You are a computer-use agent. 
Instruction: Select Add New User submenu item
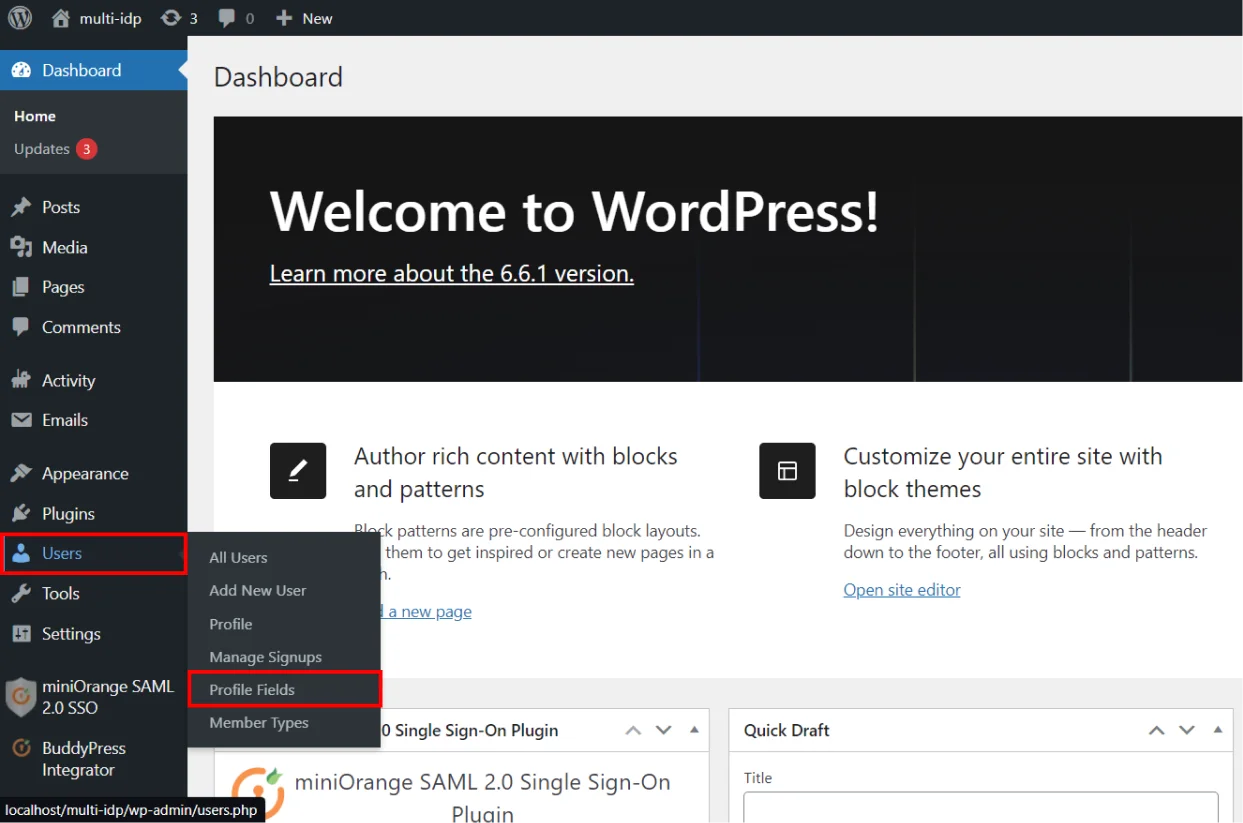pos(258,590)
